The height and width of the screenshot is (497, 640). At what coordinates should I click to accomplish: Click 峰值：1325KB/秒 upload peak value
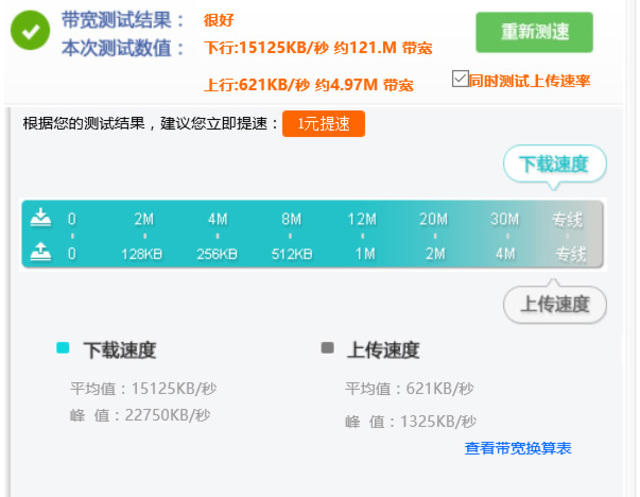pos(411,421)
